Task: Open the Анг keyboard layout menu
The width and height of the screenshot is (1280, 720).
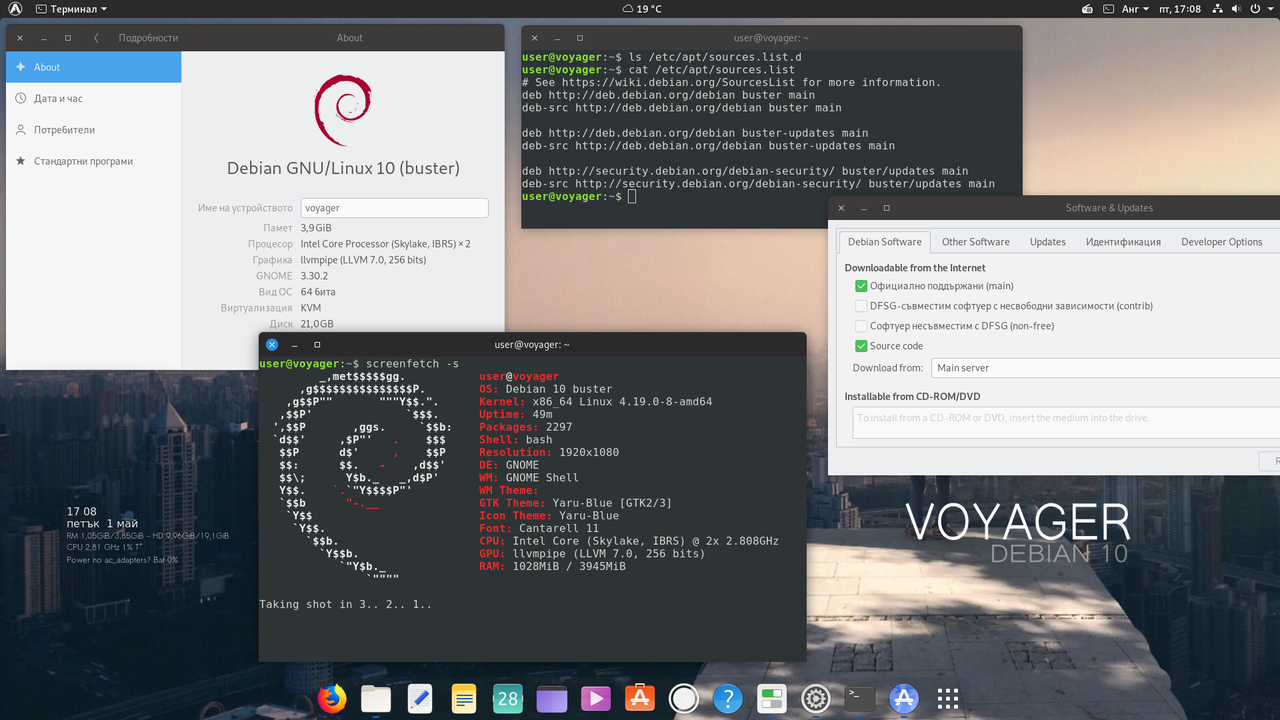Action: (1135, 9)
